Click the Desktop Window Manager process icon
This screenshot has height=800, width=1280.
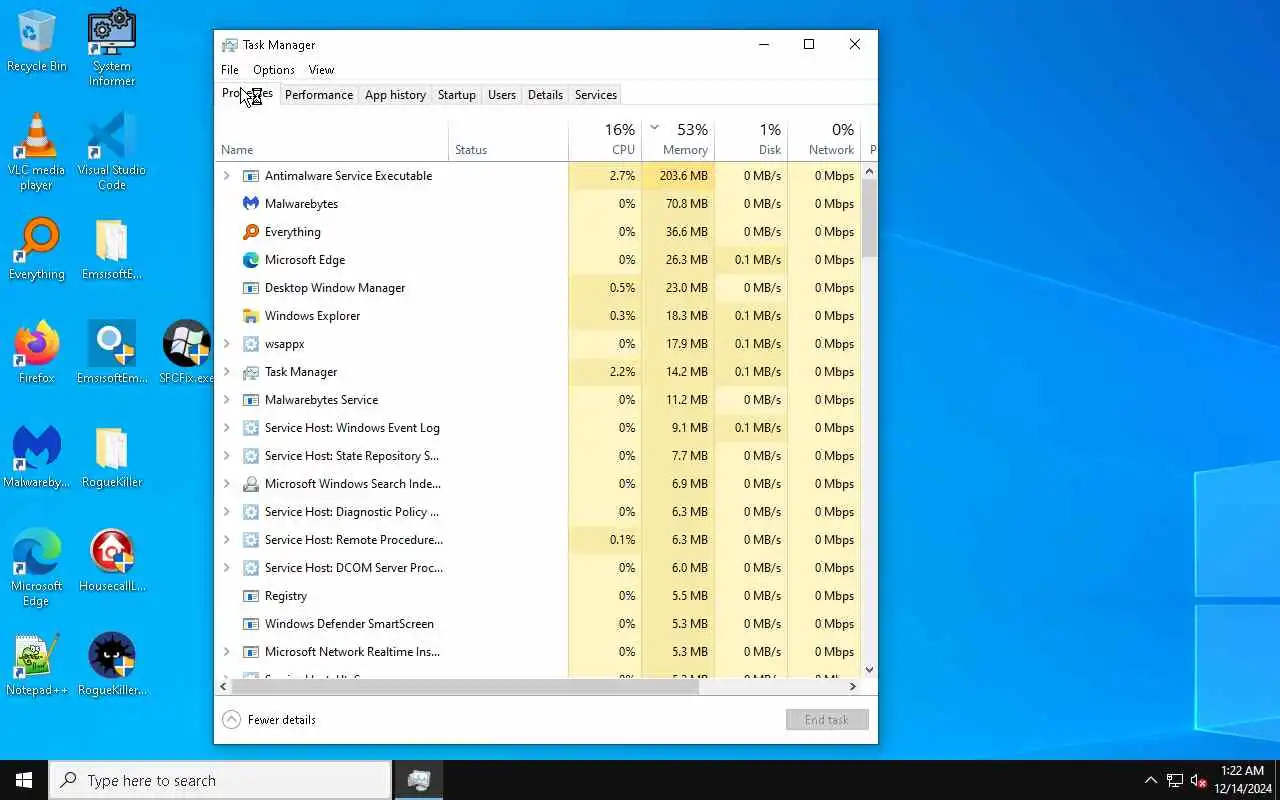point(251,287)
